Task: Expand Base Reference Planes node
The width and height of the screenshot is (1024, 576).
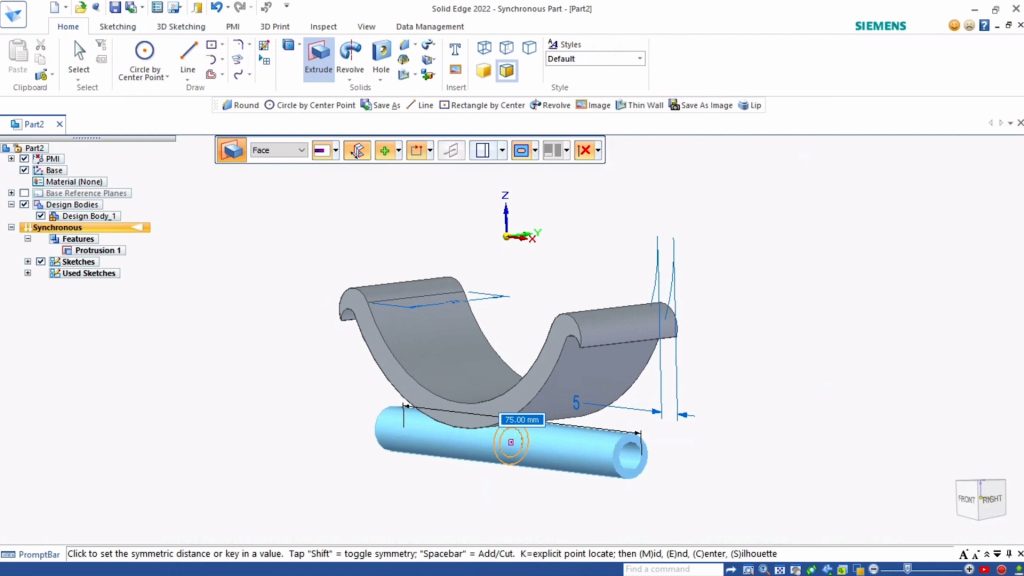Action: coord(11,193)
